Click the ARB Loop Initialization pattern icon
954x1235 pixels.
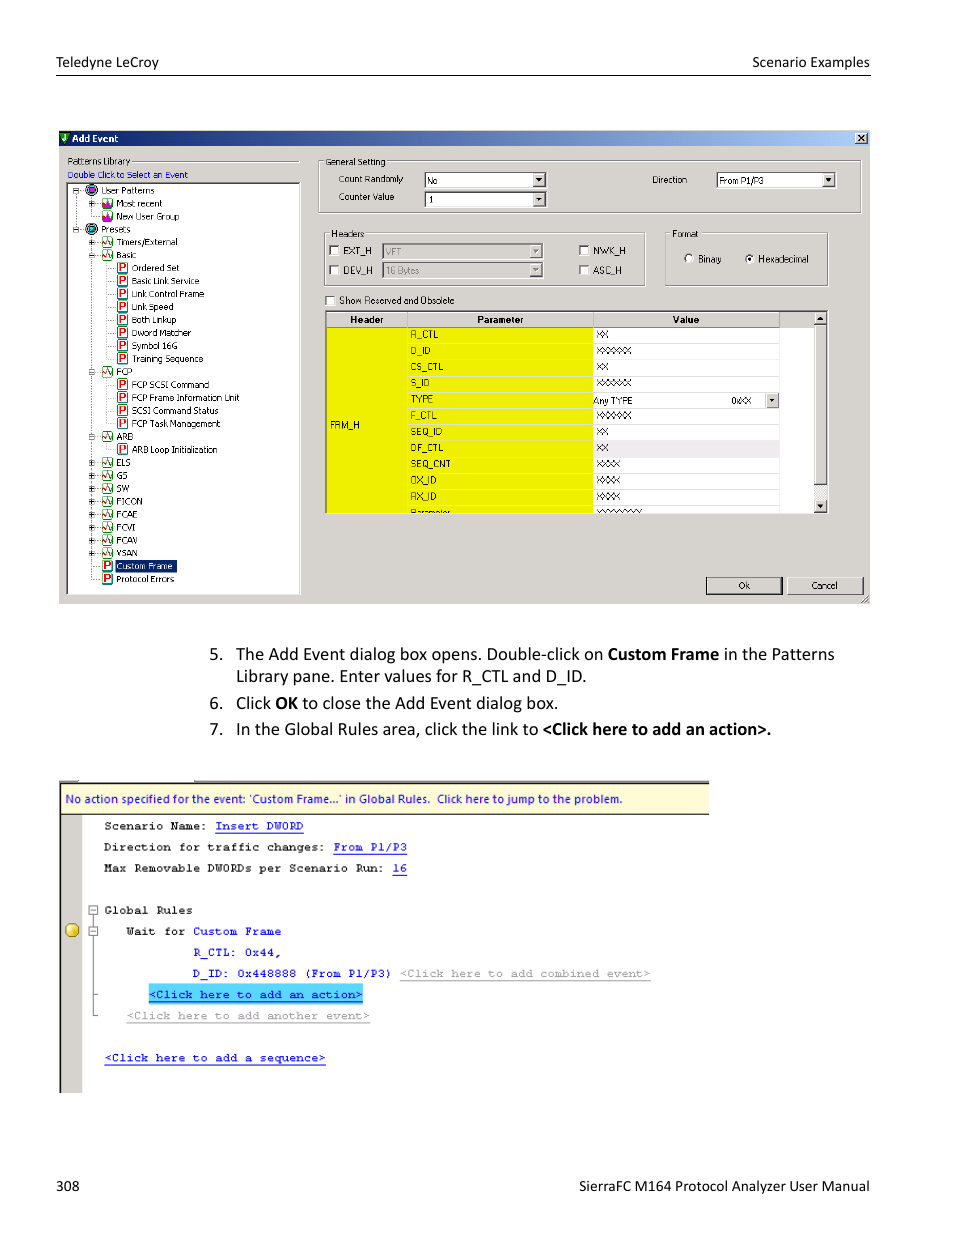[123, 450]
